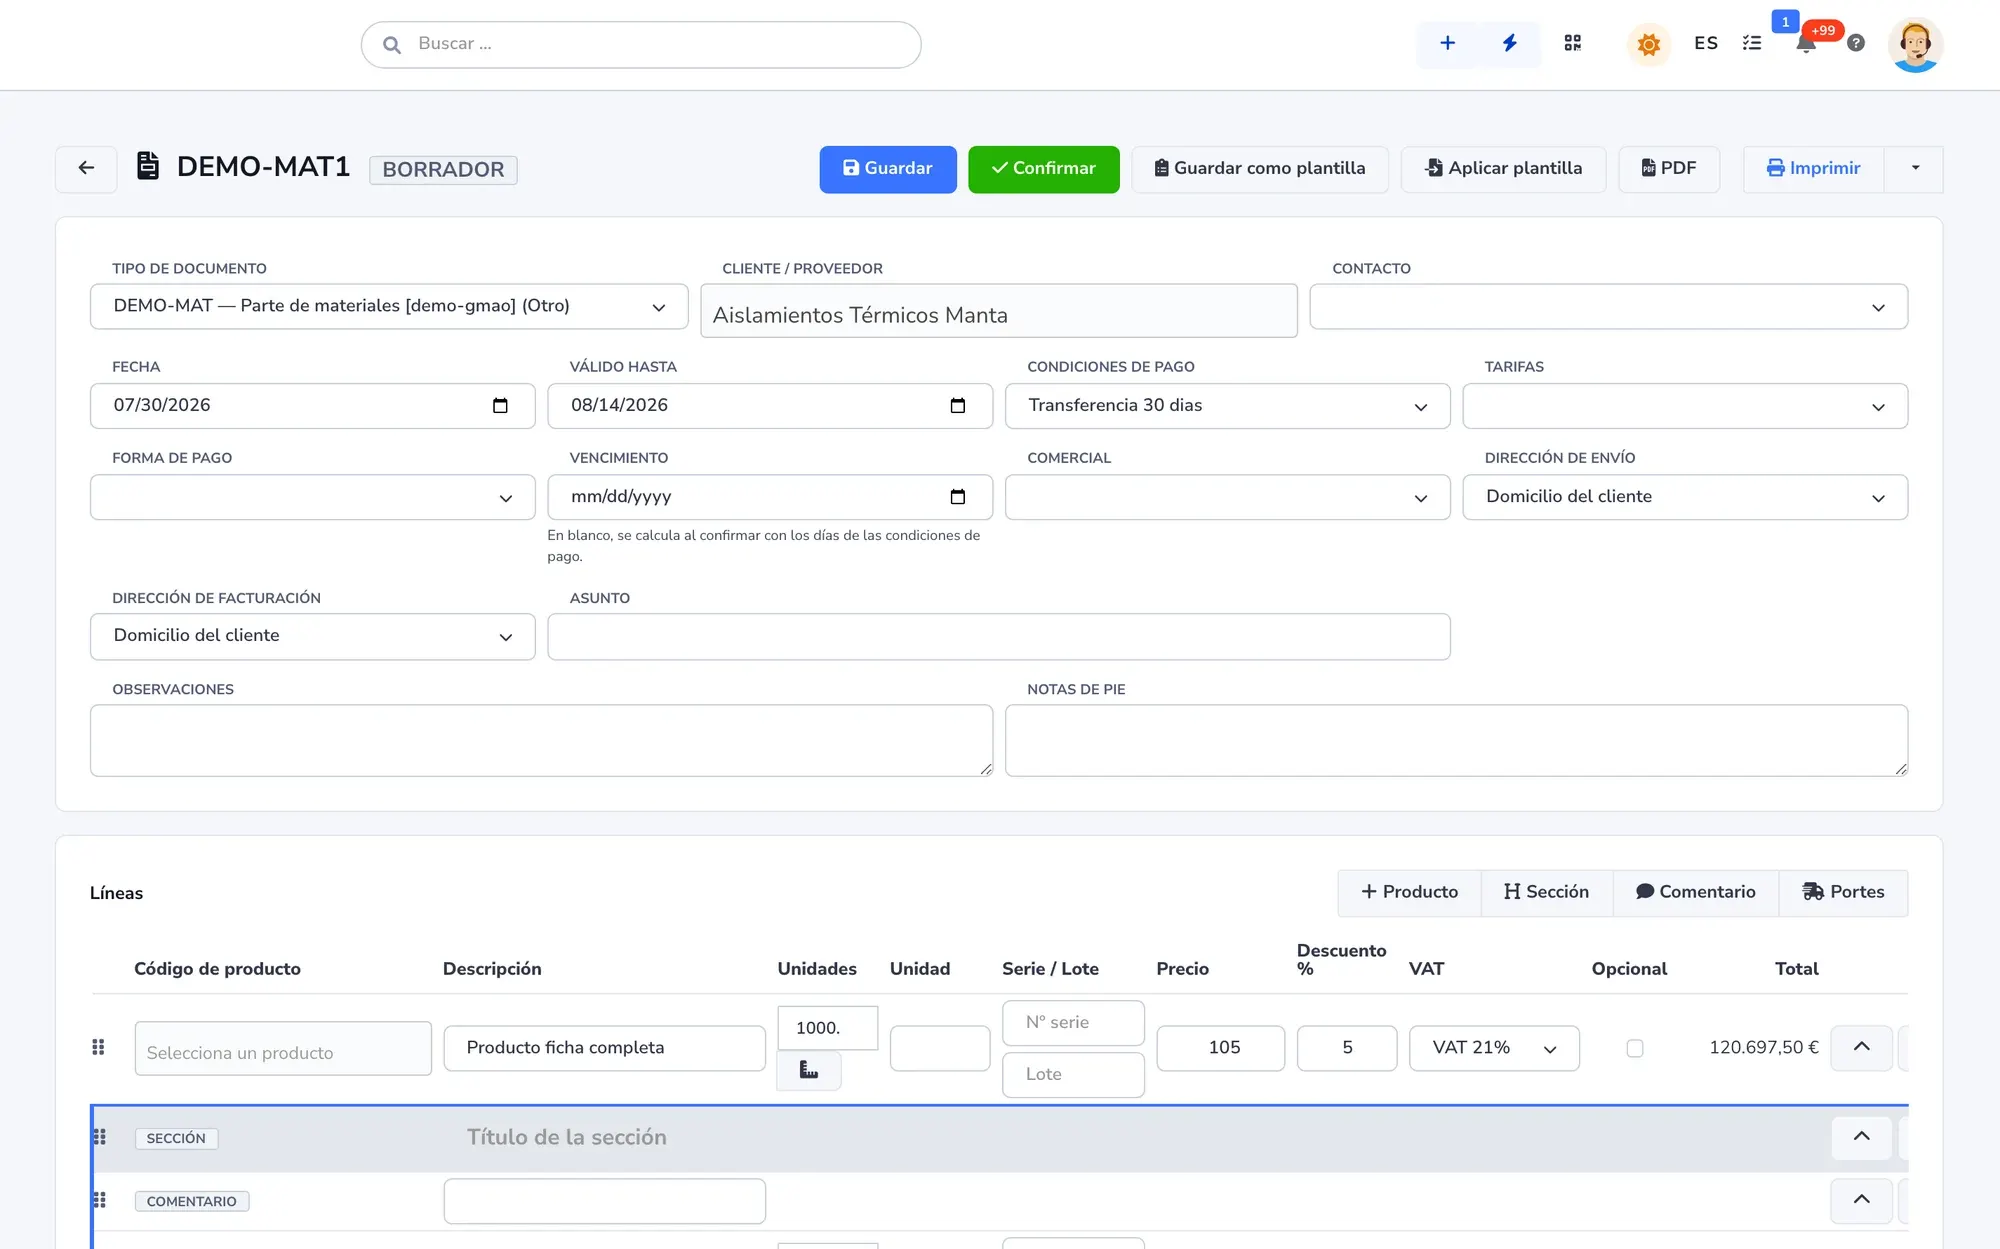The image size is (2000, 1249).
Task: Open the Vencimiento calendar picker icon
Action: pyautogui.click(x=958, y=497)
